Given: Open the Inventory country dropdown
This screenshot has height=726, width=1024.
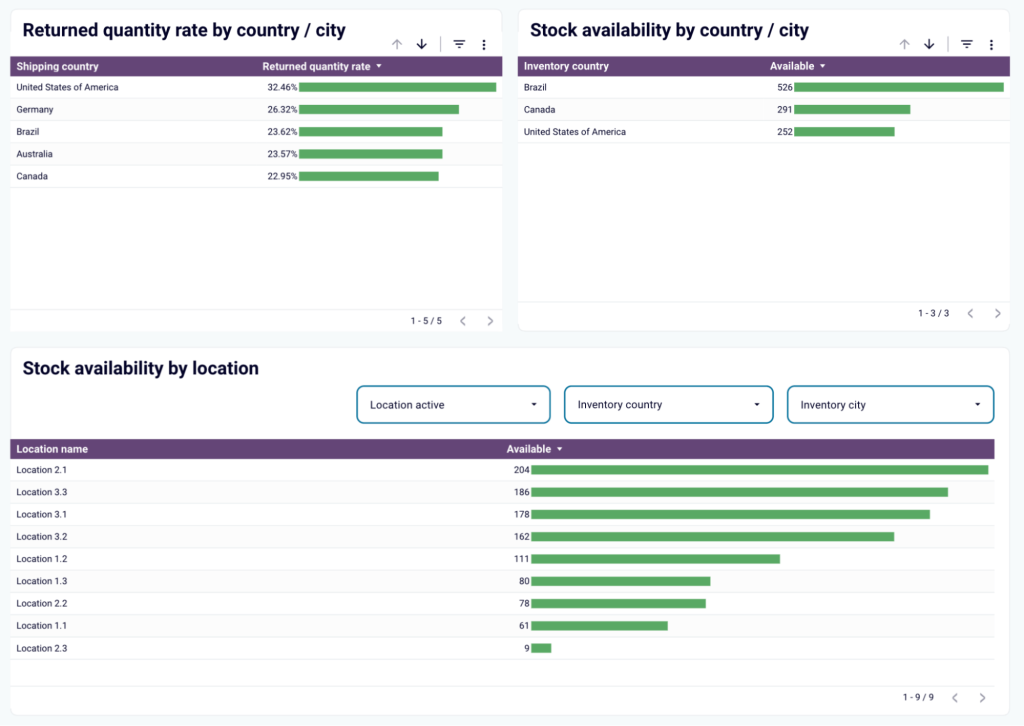Looking at the screenshot, I should coord(668,404).
